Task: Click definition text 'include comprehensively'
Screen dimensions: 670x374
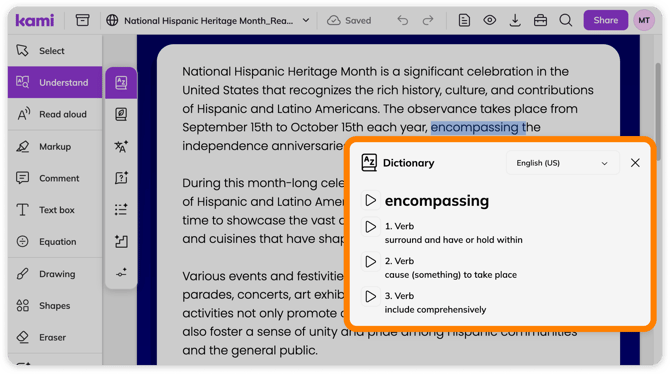Action: pyautogui.click(x=435, y=309)
